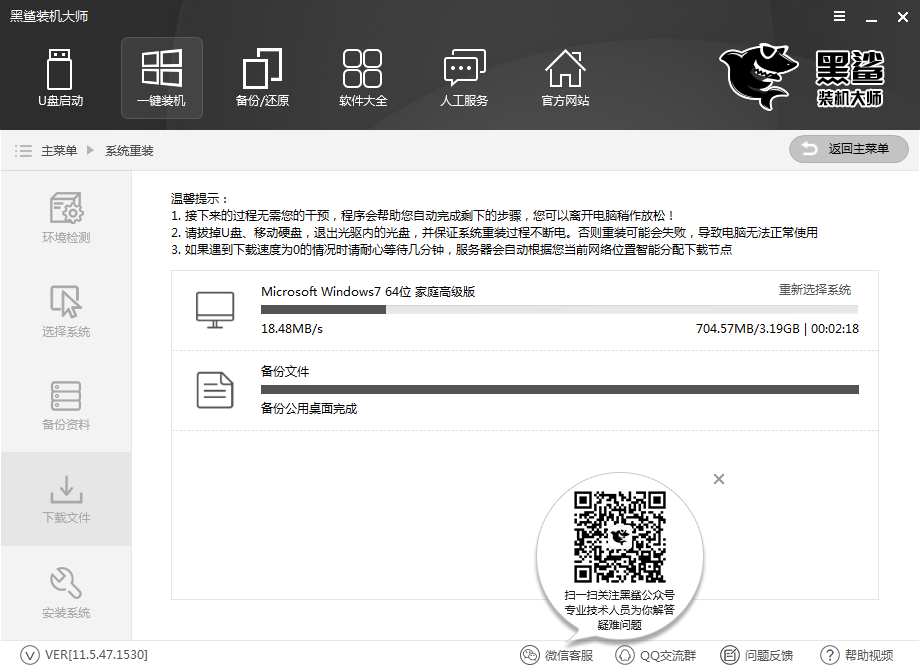
Task: Select the 备份资料 step in sidebar
Action: click(x=65, y=405)
